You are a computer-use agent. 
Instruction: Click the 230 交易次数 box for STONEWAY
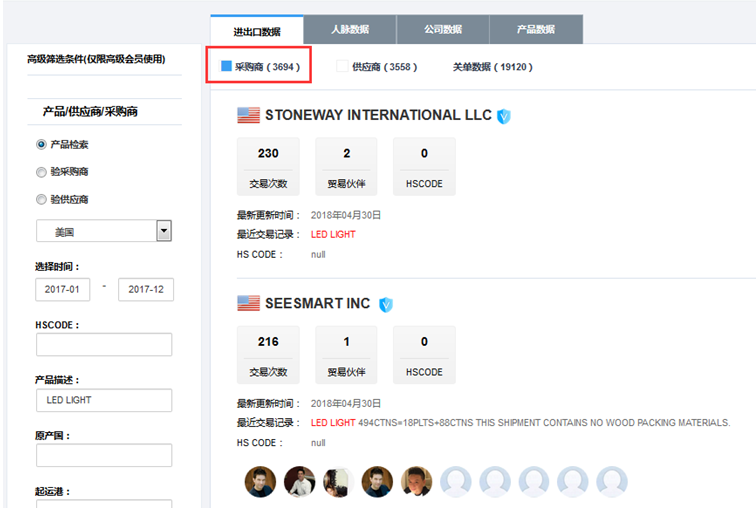point(268,167)
